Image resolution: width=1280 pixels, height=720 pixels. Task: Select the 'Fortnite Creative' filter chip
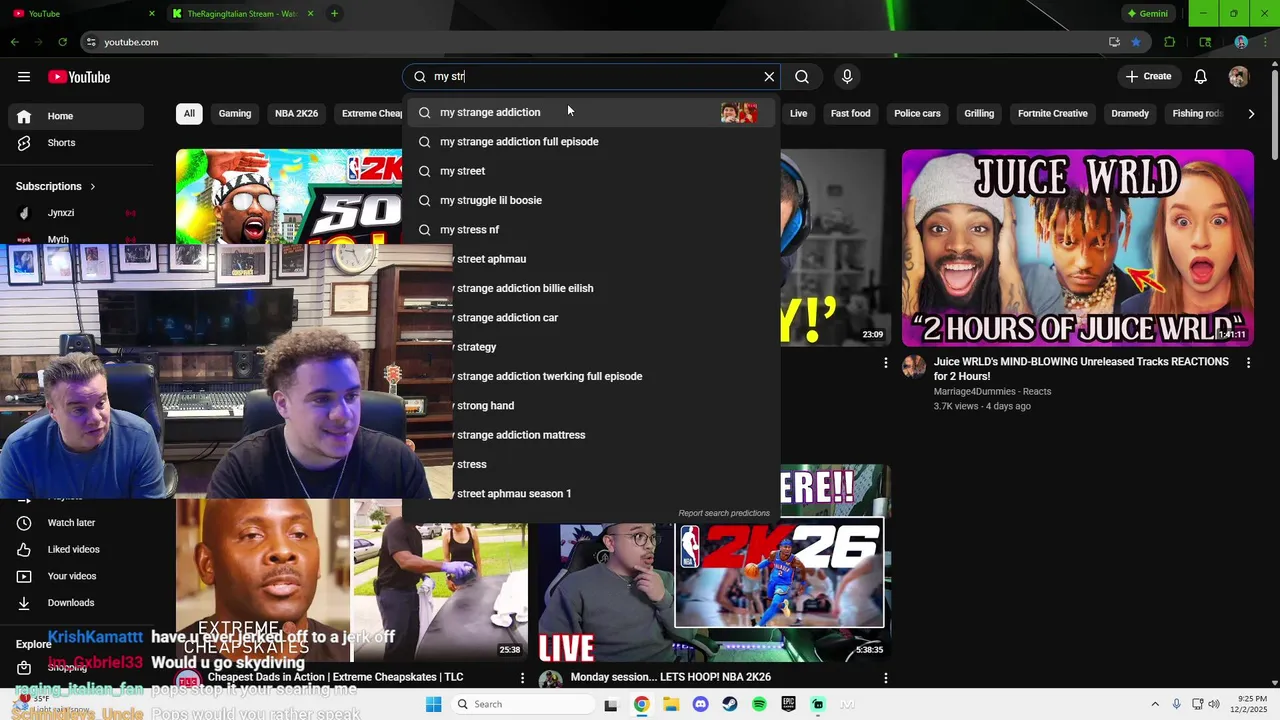click(x=1052, y=113)
